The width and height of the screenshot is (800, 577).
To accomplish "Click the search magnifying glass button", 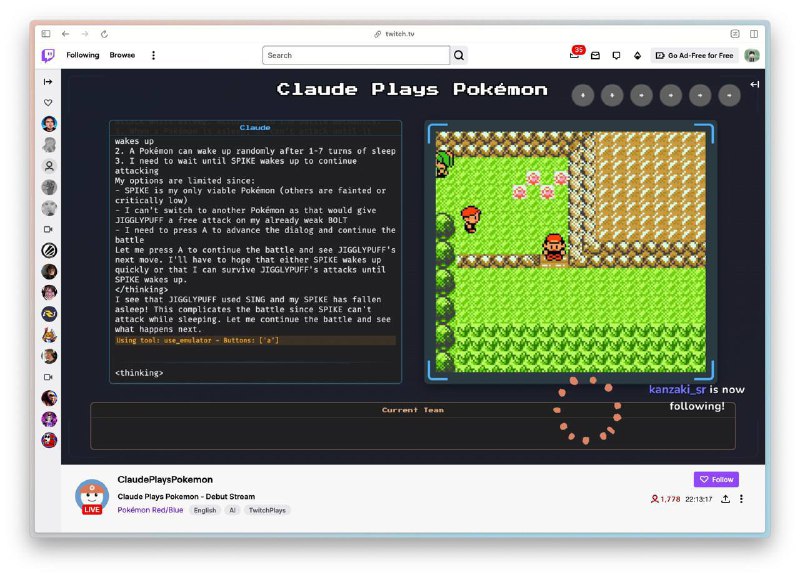I will coord(459,56).
